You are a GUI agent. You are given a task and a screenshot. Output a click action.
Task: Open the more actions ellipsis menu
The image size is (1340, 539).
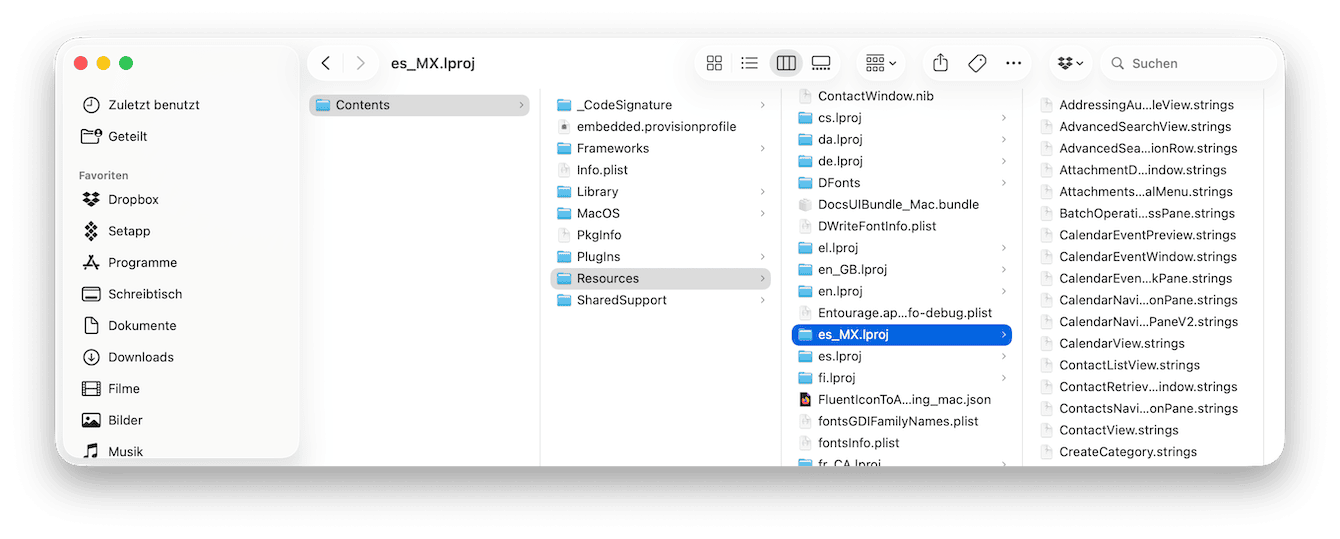coord(1013,63)
